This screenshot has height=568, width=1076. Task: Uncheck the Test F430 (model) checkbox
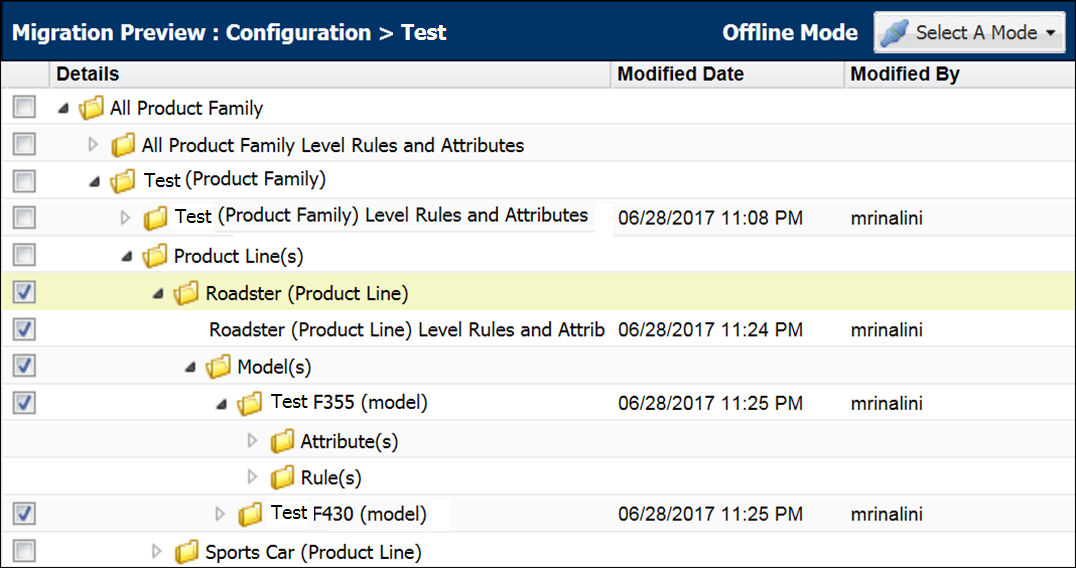coord(25,514)
